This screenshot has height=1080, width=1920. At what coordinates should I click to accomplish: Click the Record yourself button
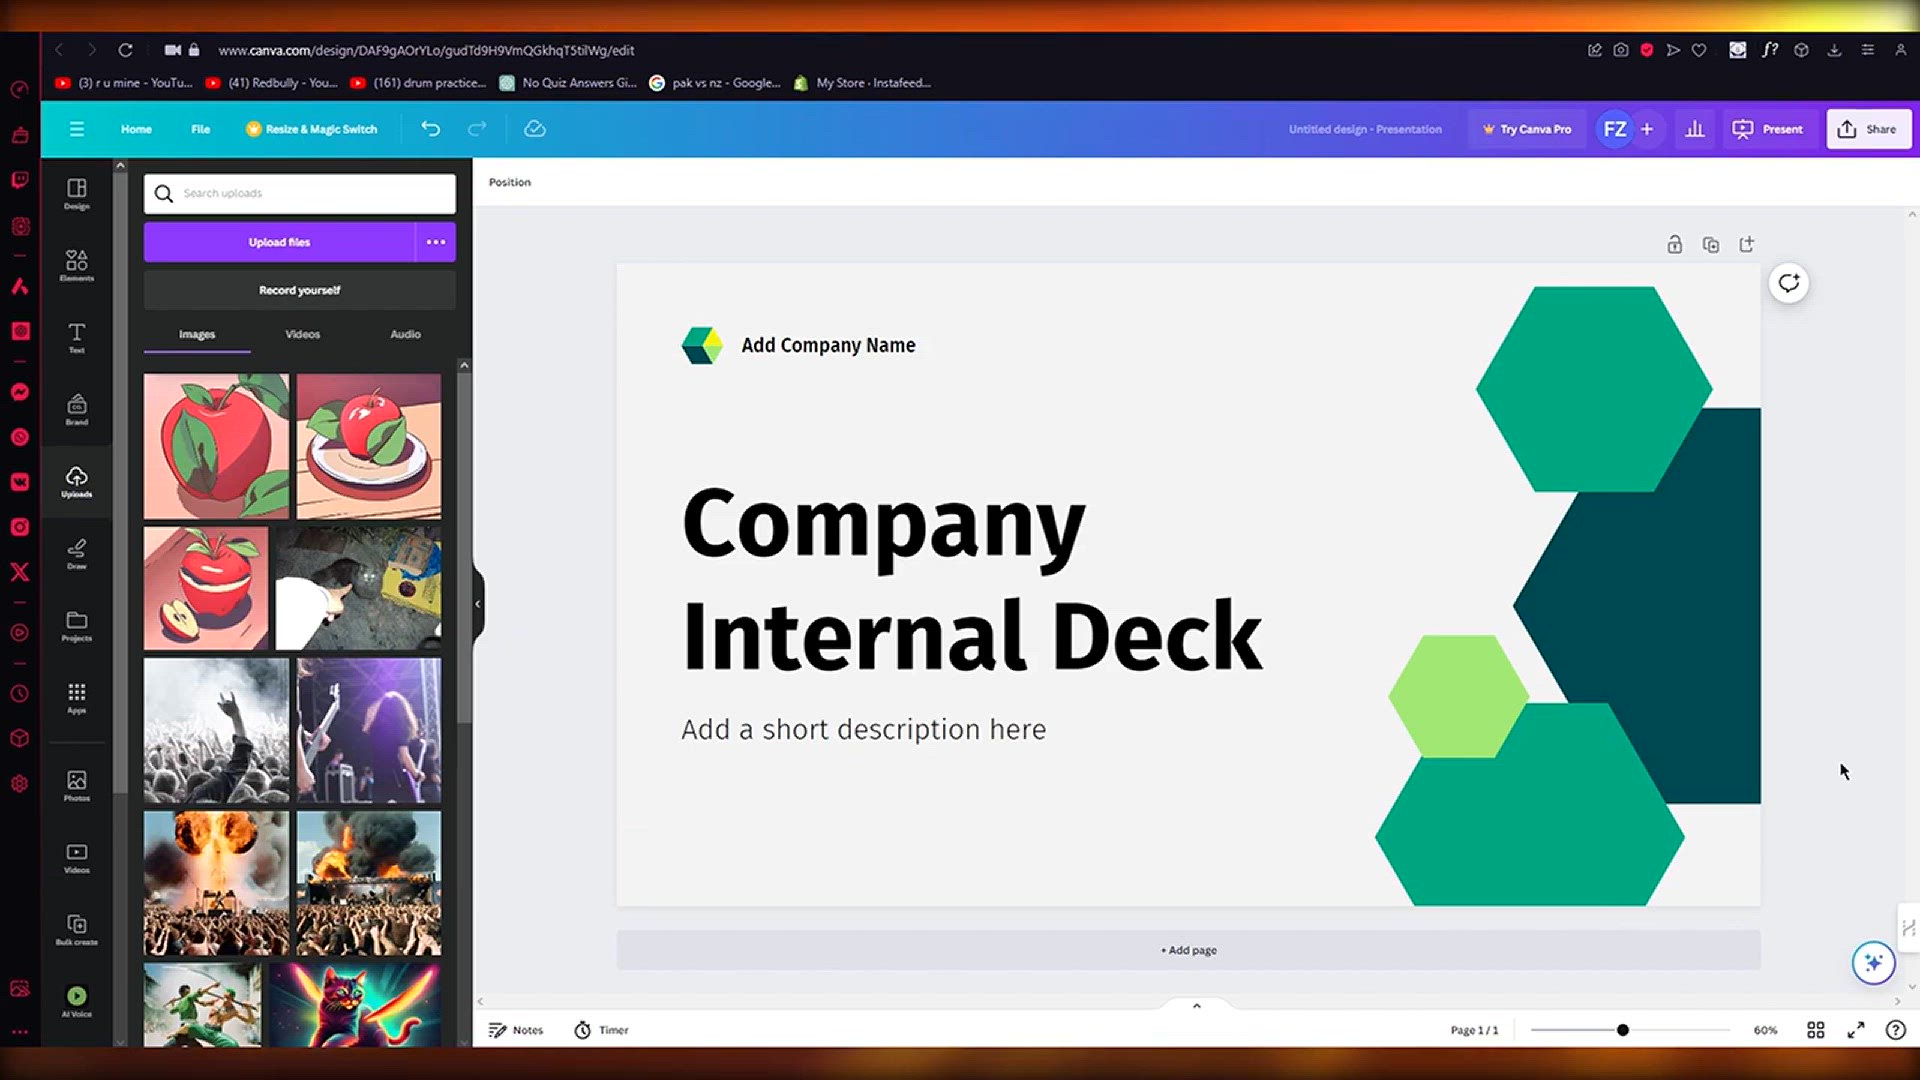tap(299, 290)
